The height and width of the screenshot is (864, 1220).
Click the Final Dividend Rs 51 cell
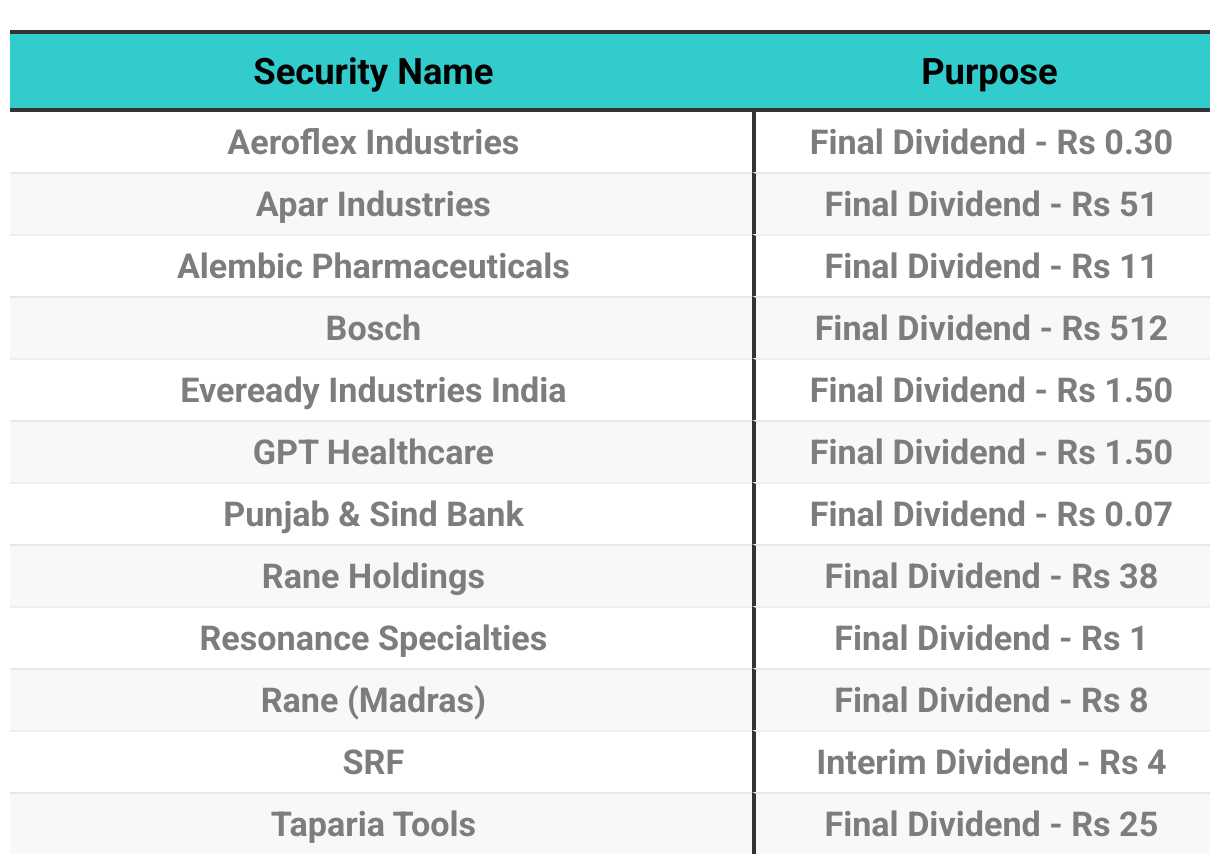coord(991,204)
